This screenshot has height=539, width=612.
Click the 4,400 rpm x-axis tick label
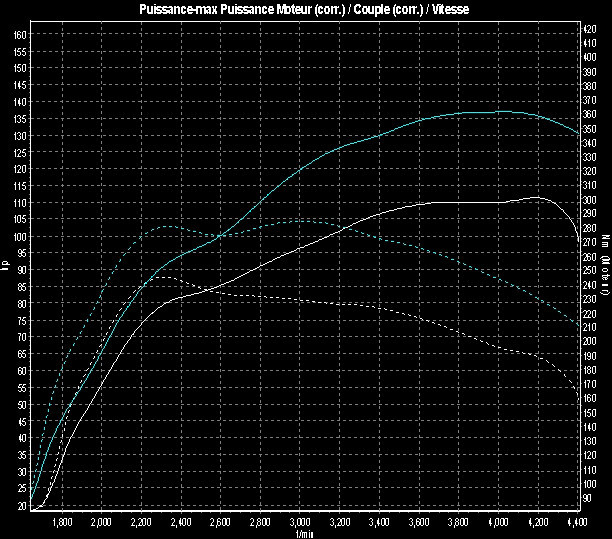pyautogui.click(x=576, y=522)
